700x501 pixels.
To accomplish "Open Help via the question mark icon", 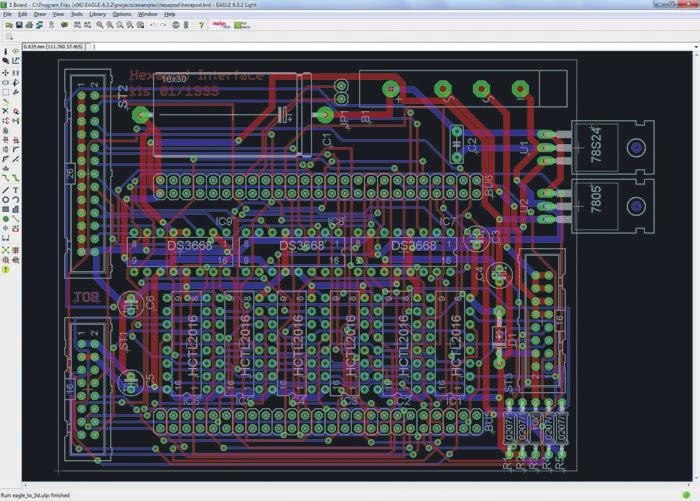I will tap(201, 25).
